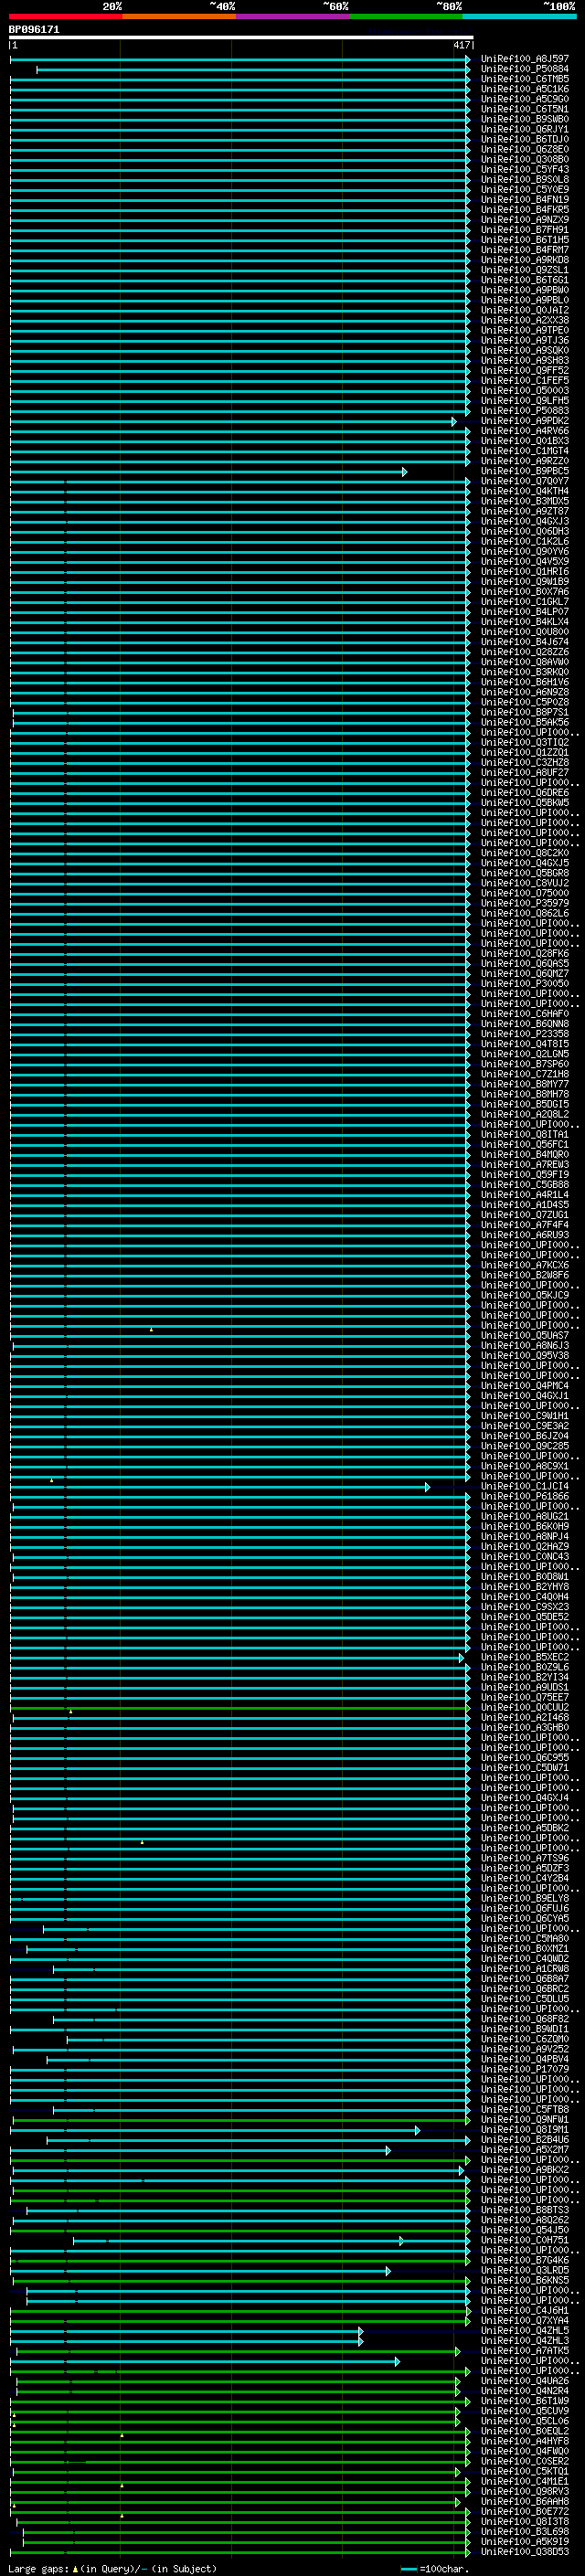
Task: Click the purple ~60% legend color bar
Action: point(292,16)
